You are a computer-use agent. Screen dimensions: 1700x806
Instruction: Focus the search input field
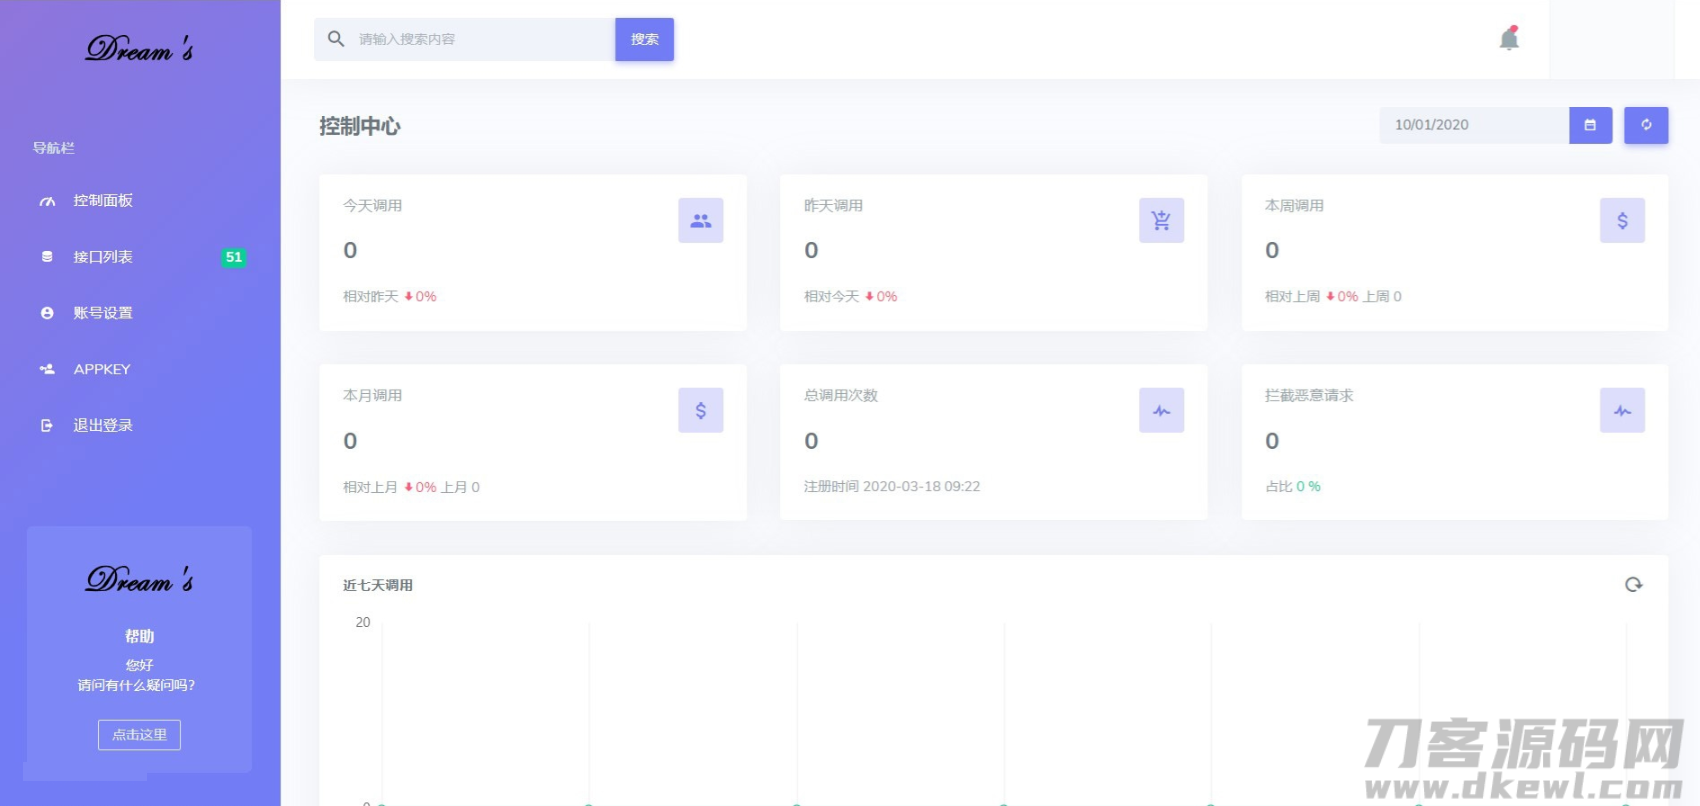pyautogui.click(x=480, y=39)
